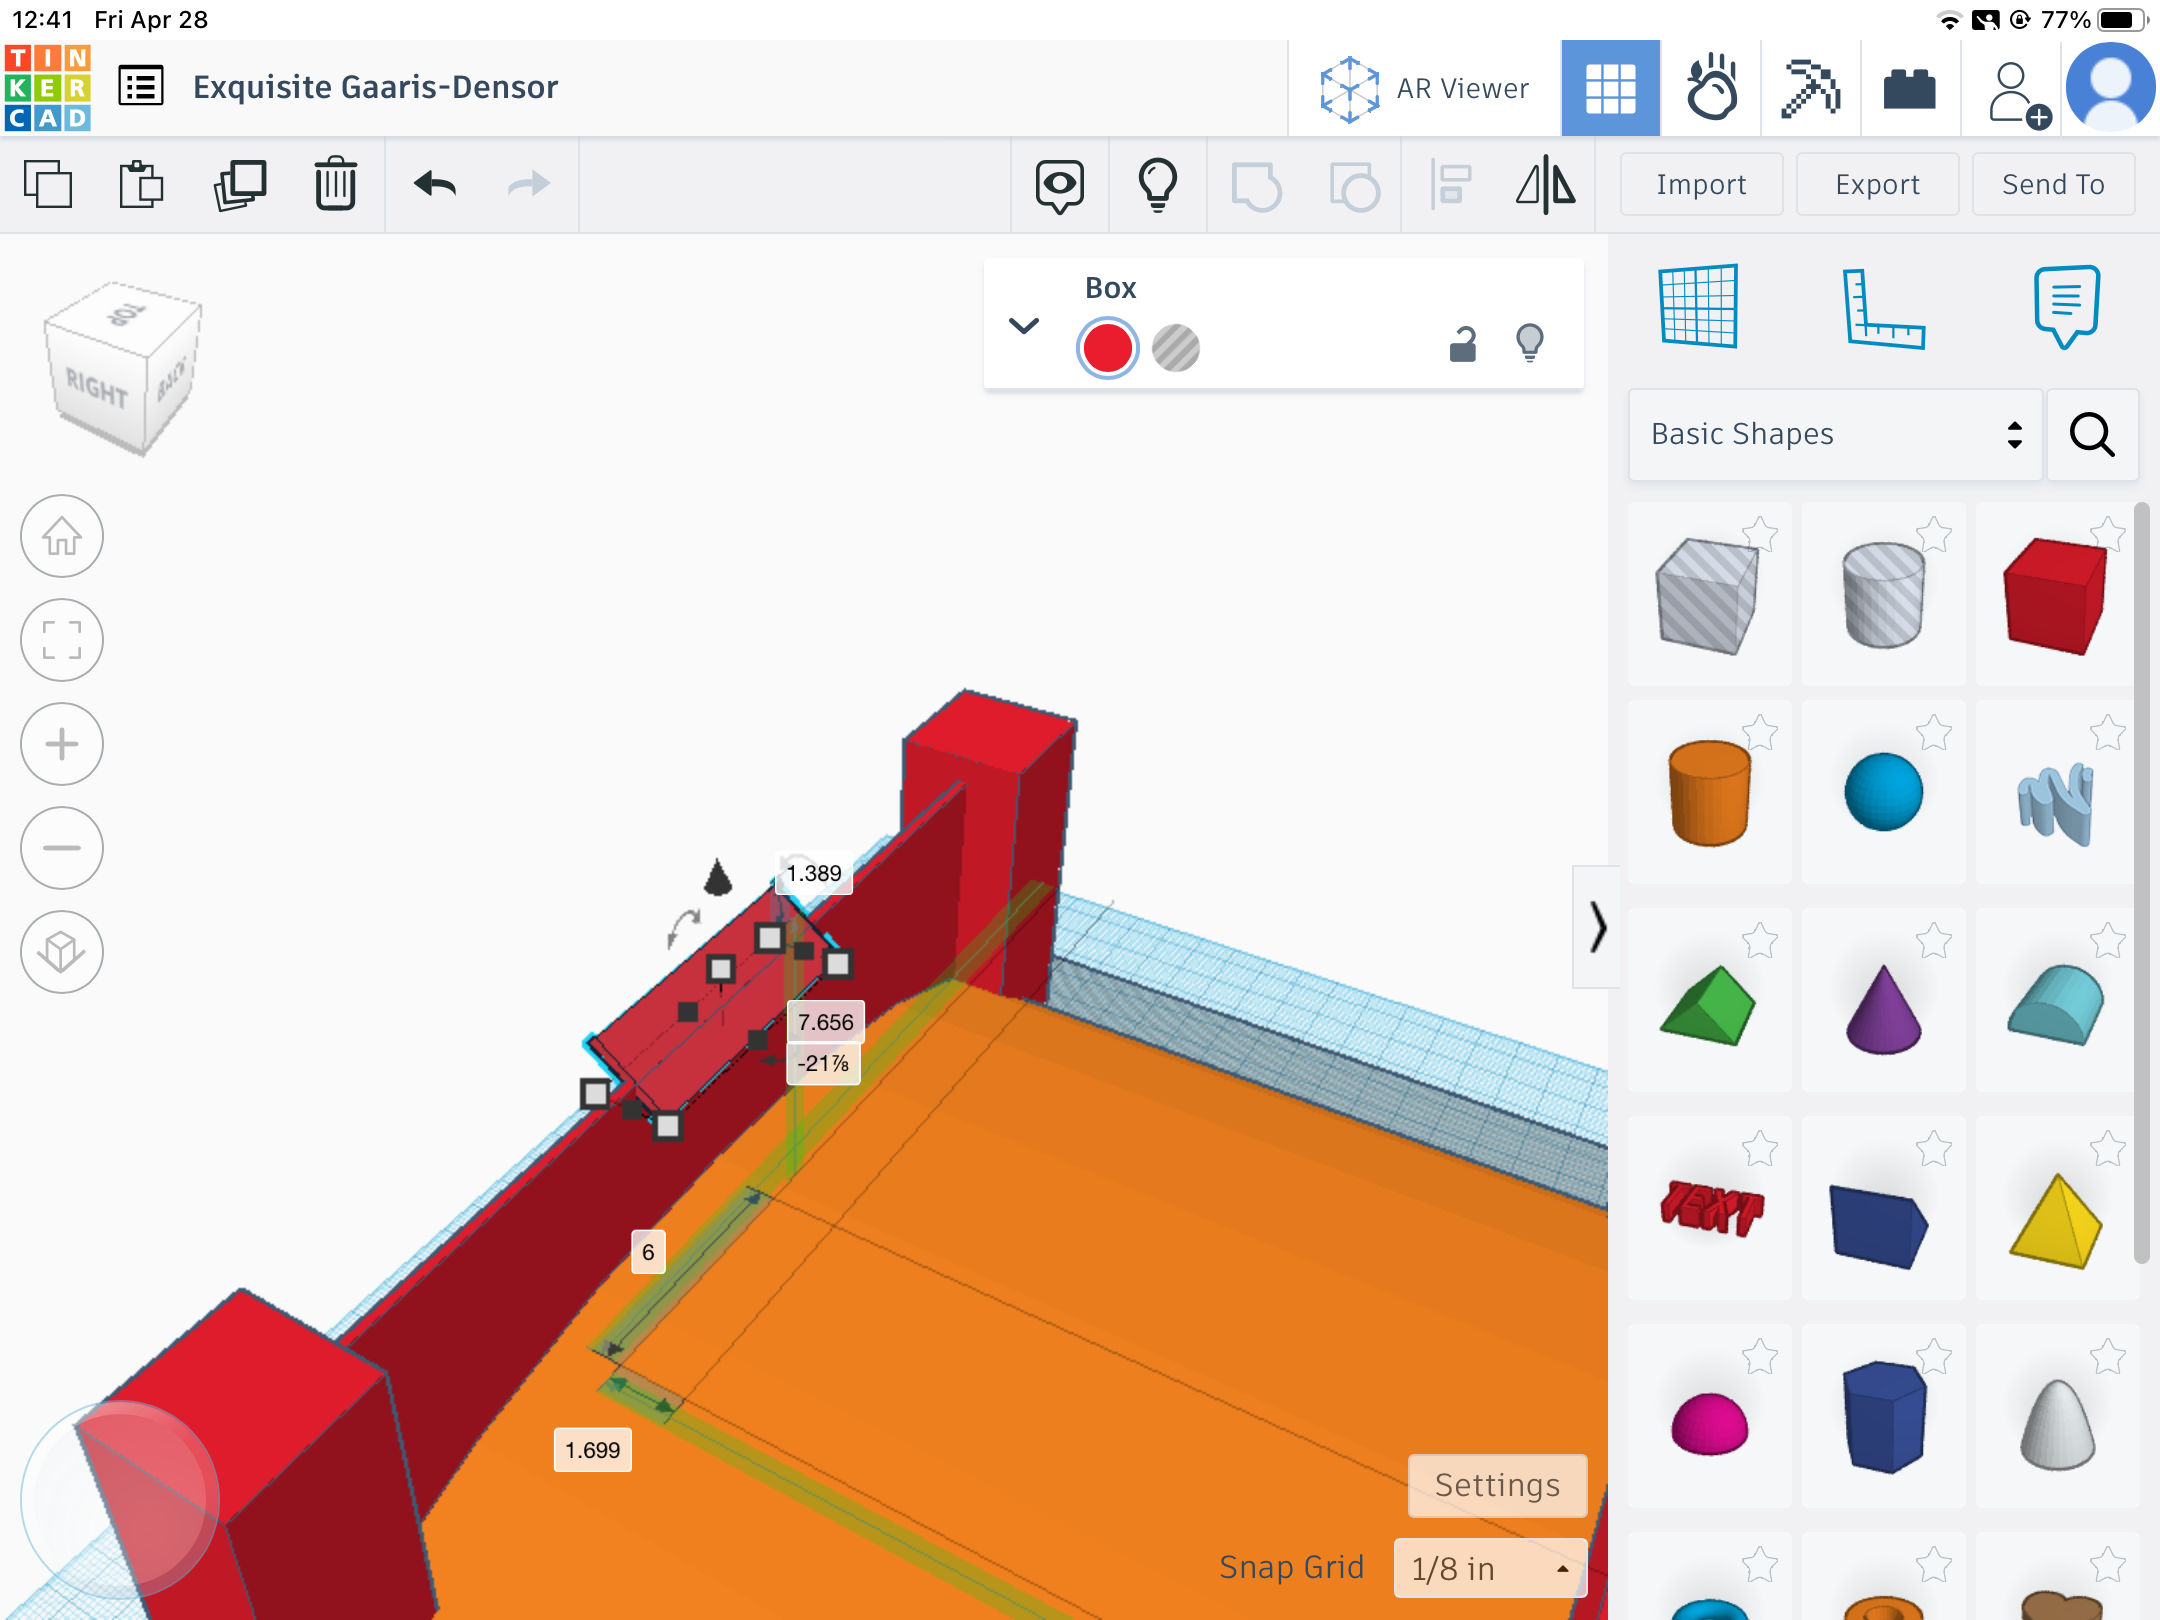Image resolution: width=2160 pixels, height=1620 pixels.
Task: Open the Basic Shapes dropdown
Action: 1835,434
